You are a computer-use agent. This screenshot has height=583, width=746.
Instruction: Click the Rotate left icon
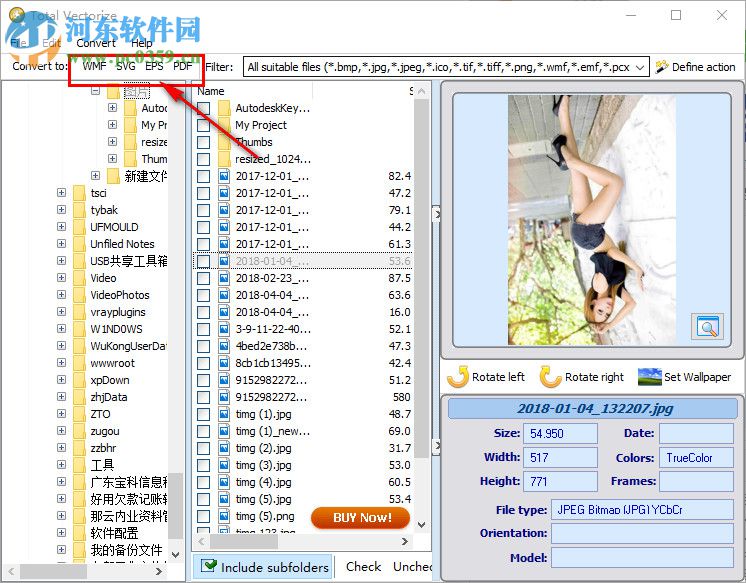tap(458, 376)
